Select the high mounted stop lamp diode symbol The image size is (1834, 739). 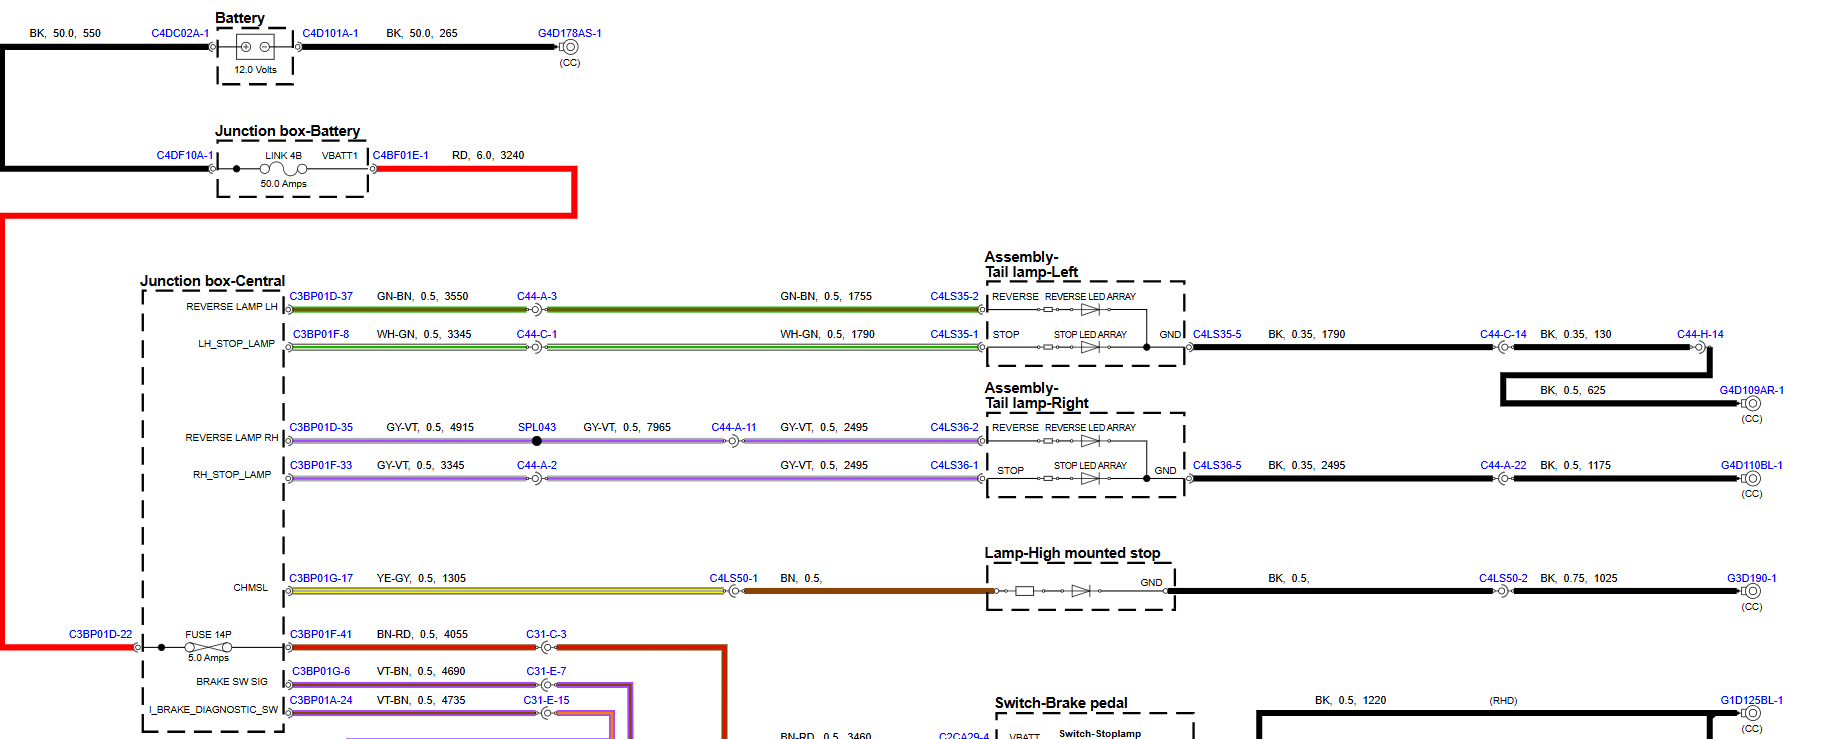point(1080,591)
